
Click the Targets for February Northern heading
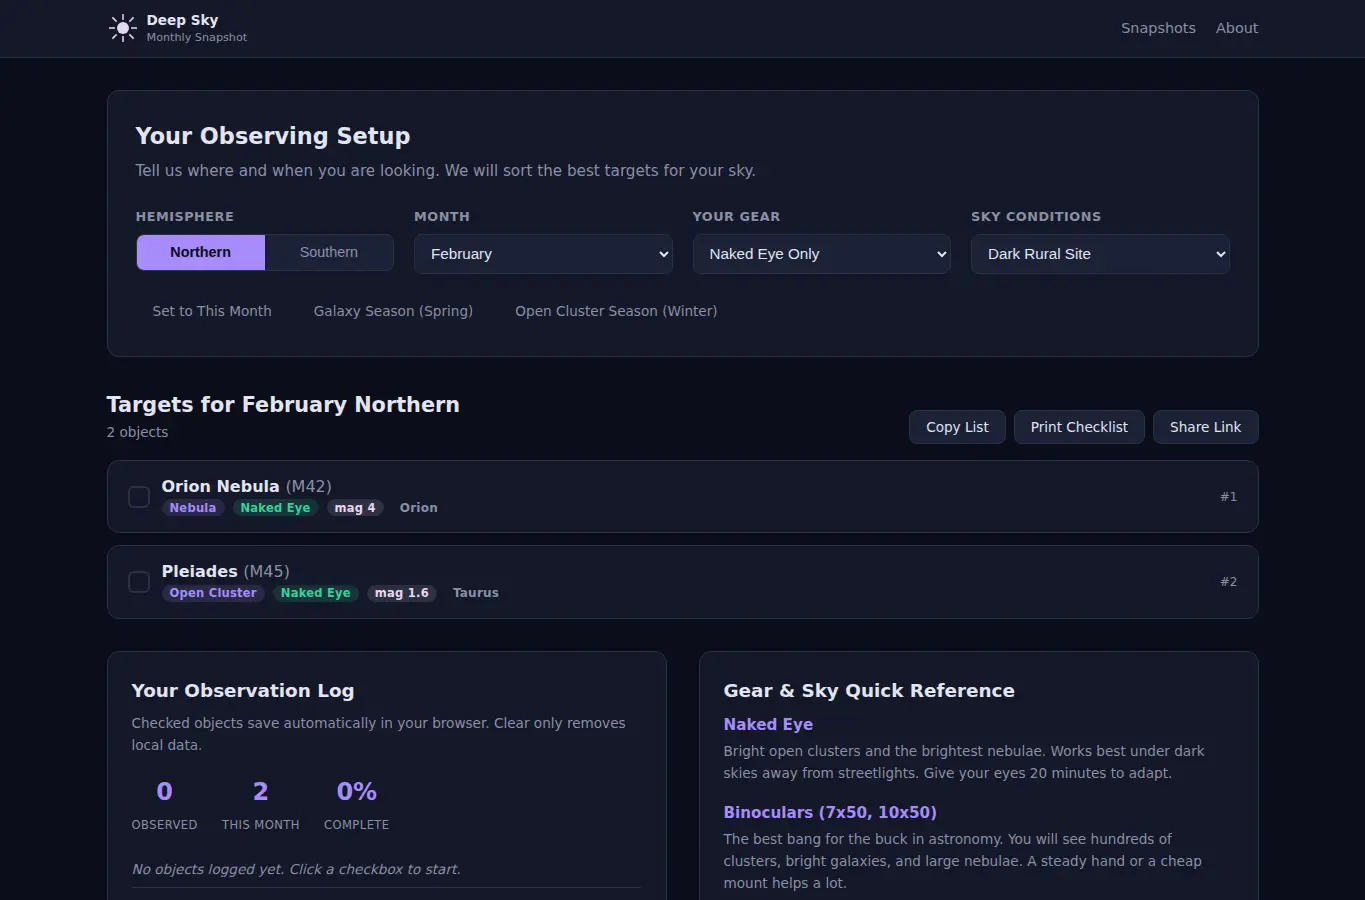pyautogui.click(x=283, y=404)
